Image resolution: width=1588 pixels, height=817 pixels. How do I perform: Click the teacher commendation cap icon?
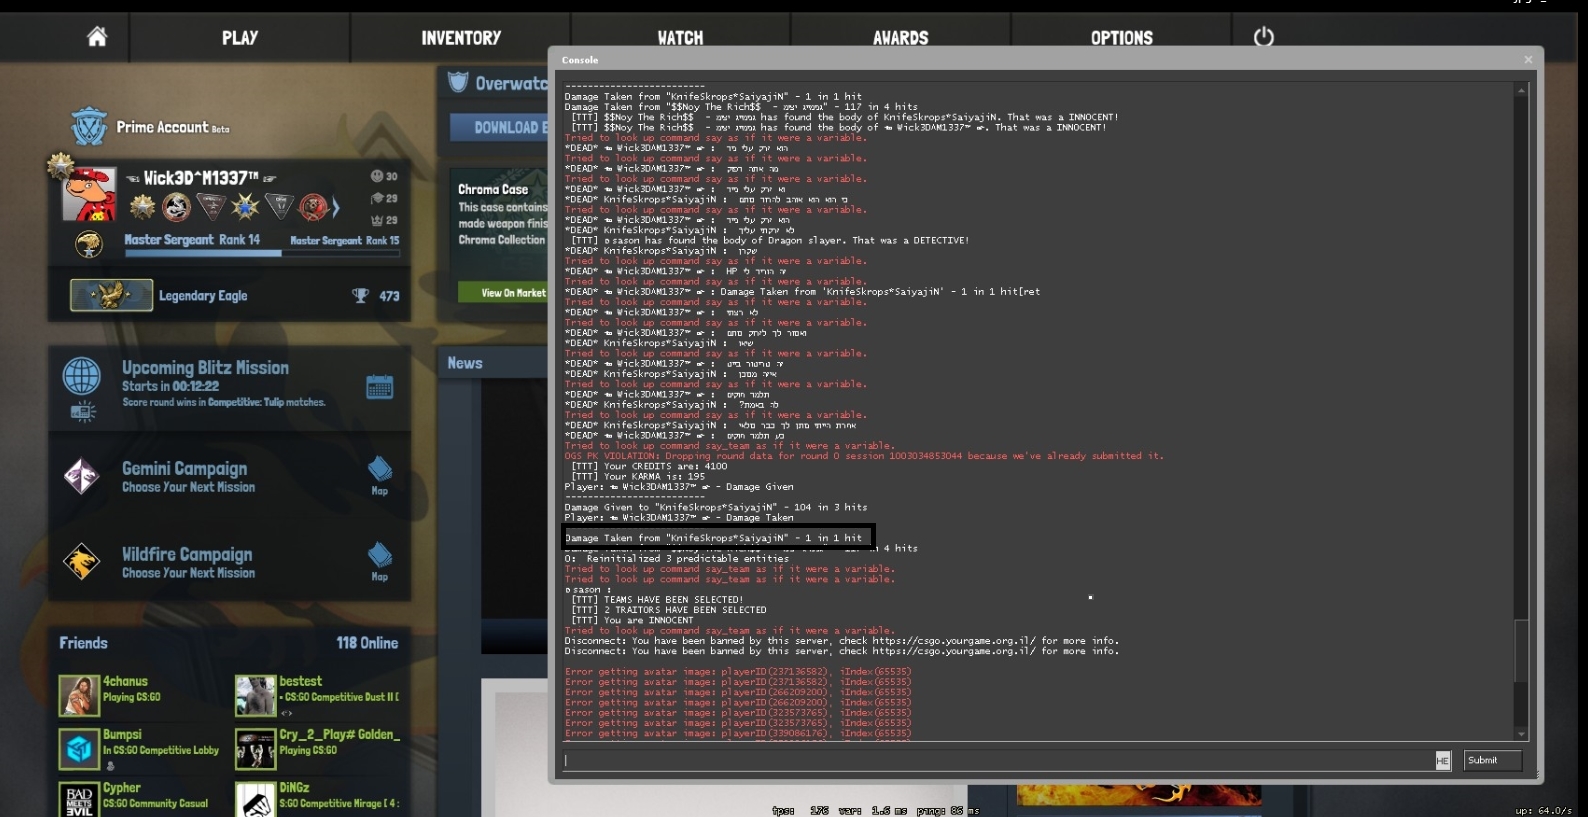click(377, 198)
